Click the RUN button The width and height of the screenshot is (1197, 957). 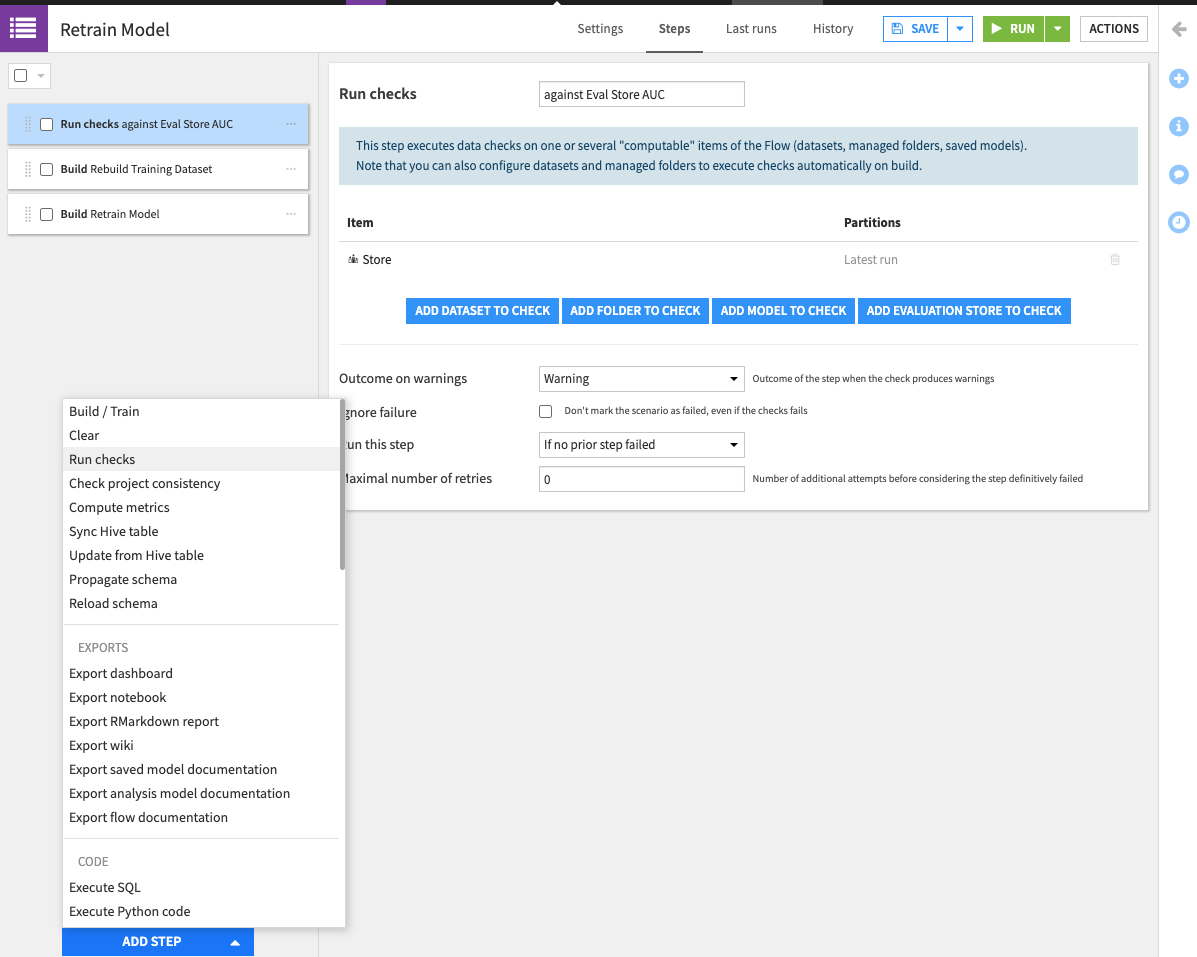pyautogui.click(x=1013, y=29)
